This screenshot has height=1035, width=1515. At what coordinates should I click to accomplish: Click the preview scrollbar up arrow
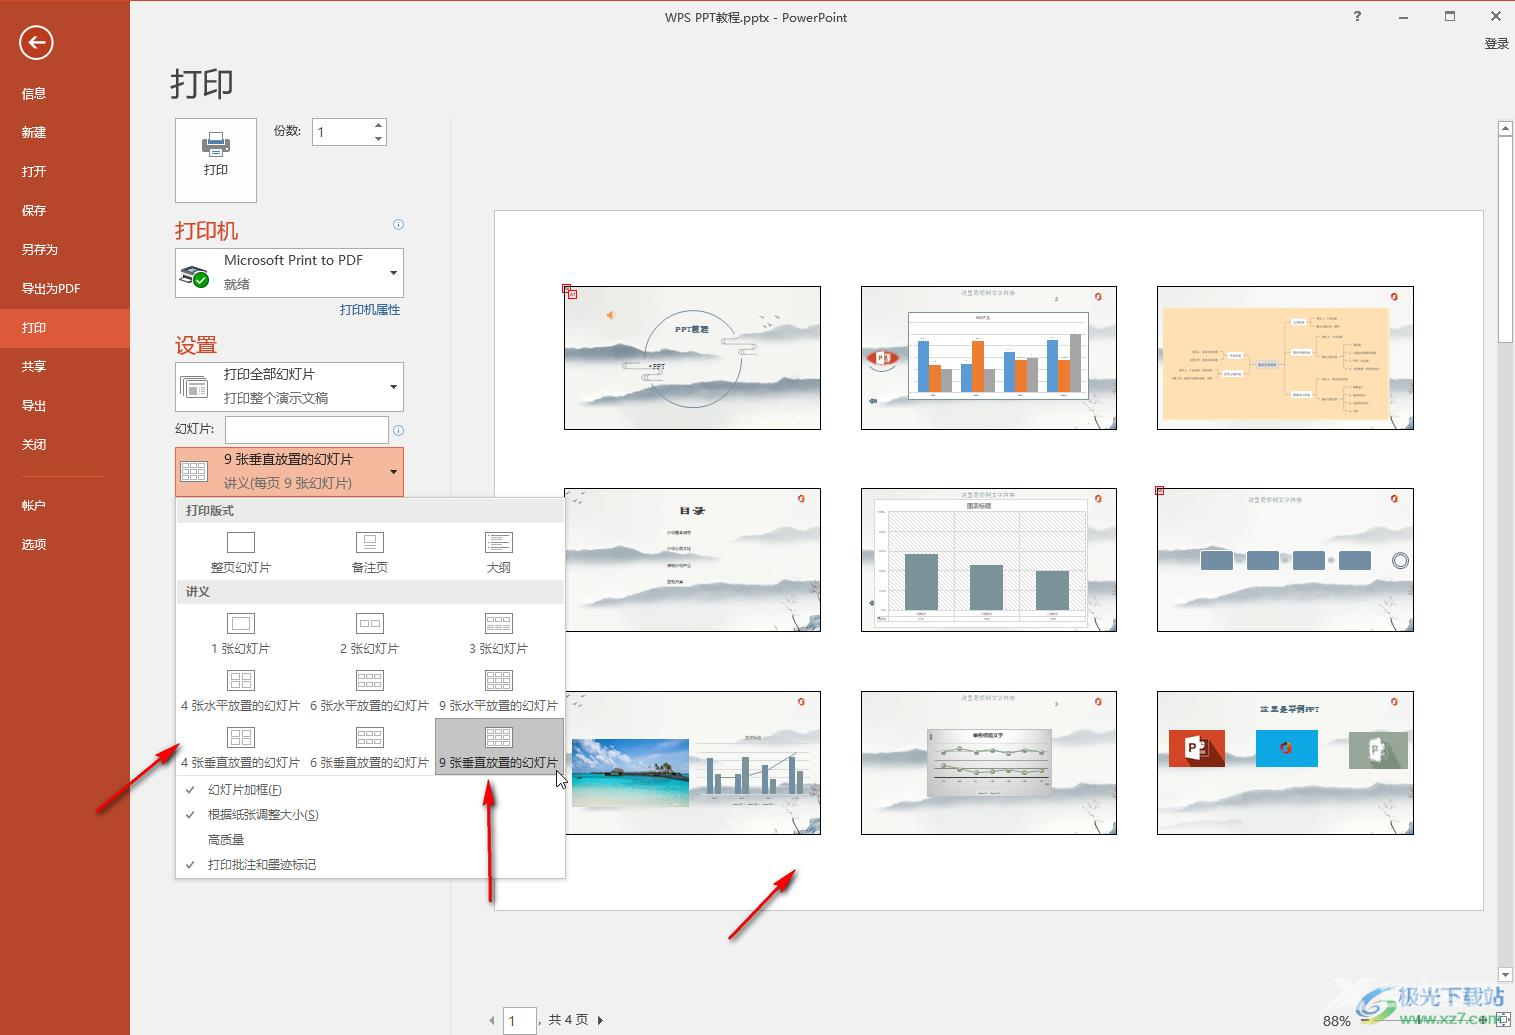click(1505, 129)
